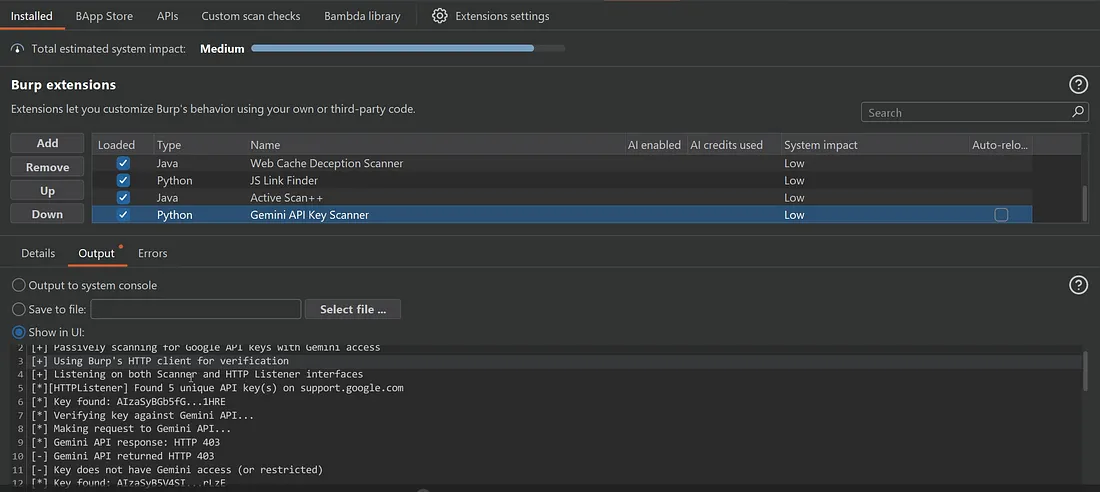Click log line 'Gemini API returned HTTP 403'
This screenshot has height=492, width=1100.
click(123, 456)
